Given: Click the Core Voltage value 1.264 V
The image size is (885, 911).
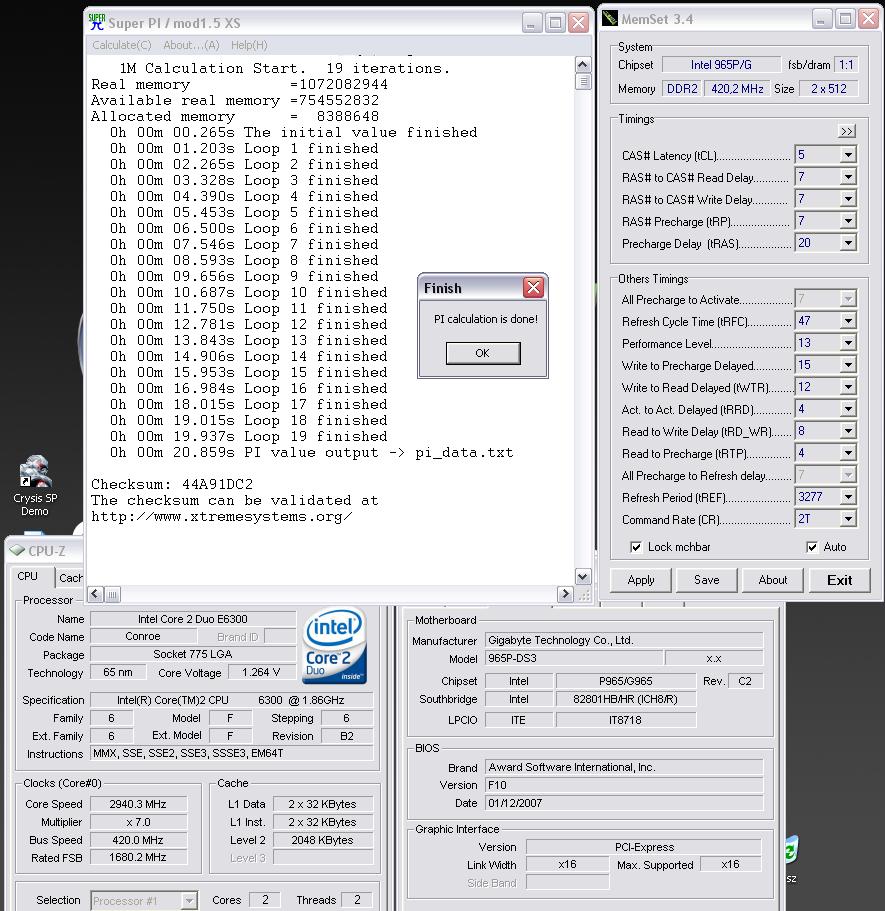Looking at the screenshot, I should point(261,672).
